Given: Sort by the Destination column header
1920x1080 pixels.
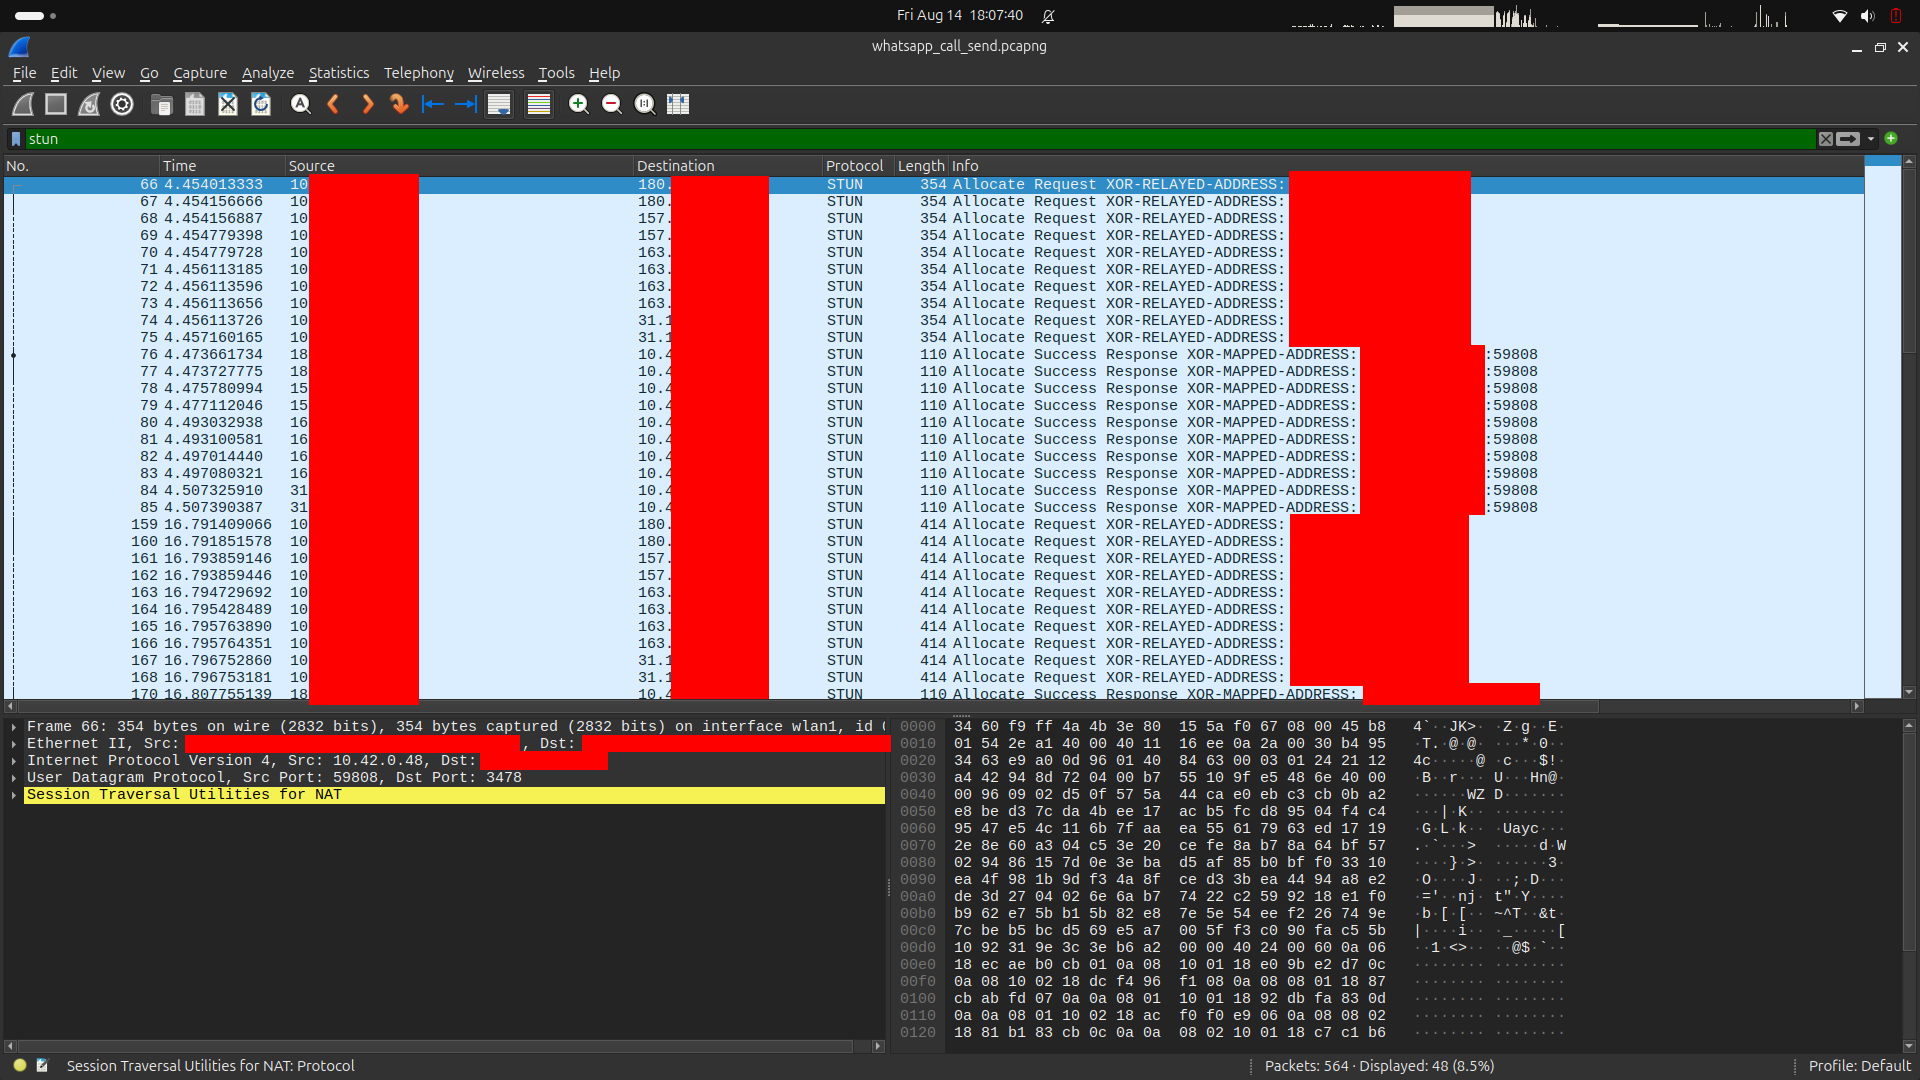Looking at the screenshot, I should point(728,166).
